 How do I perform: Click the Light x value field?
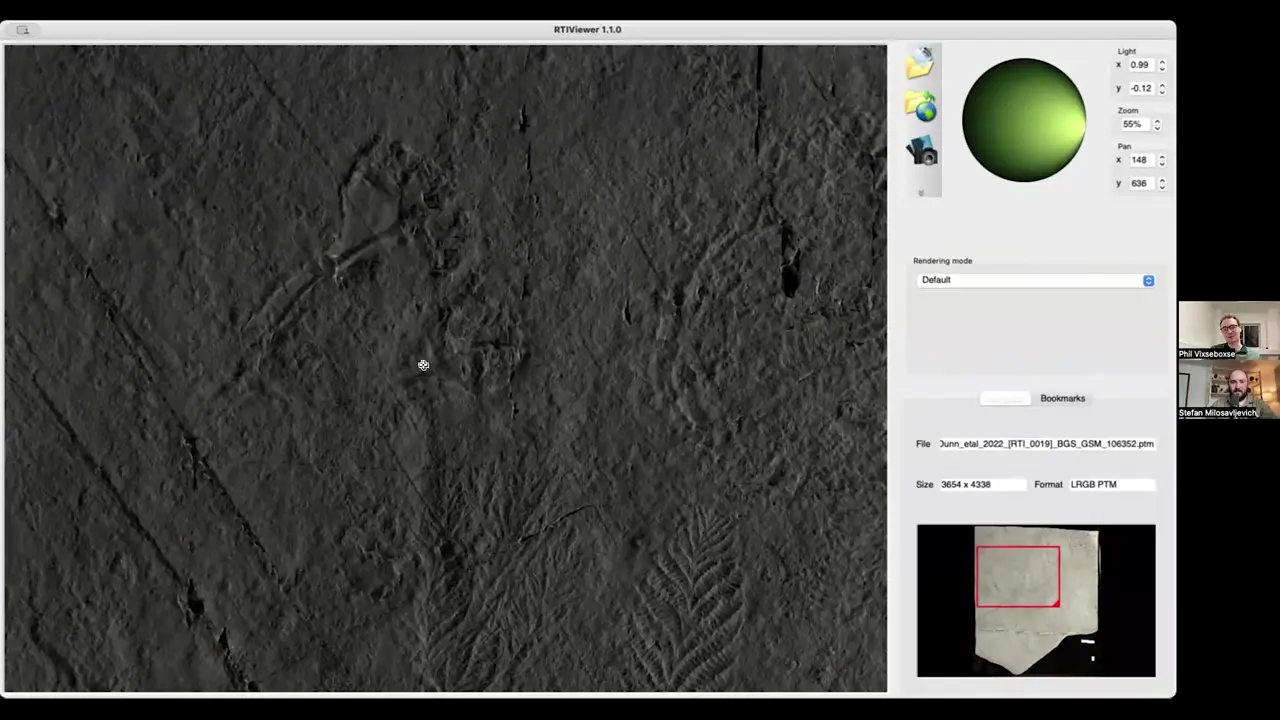[x=1141, y=65]
